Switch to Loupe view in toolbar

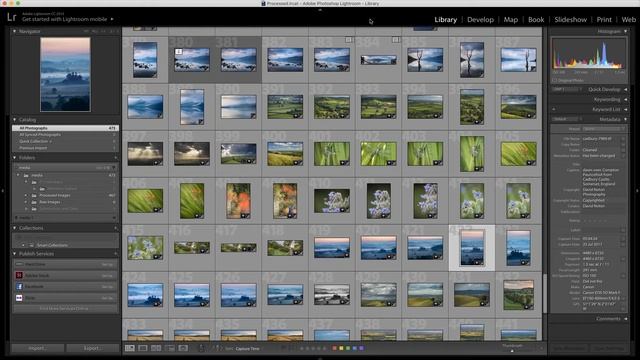[x=143, y=348]
